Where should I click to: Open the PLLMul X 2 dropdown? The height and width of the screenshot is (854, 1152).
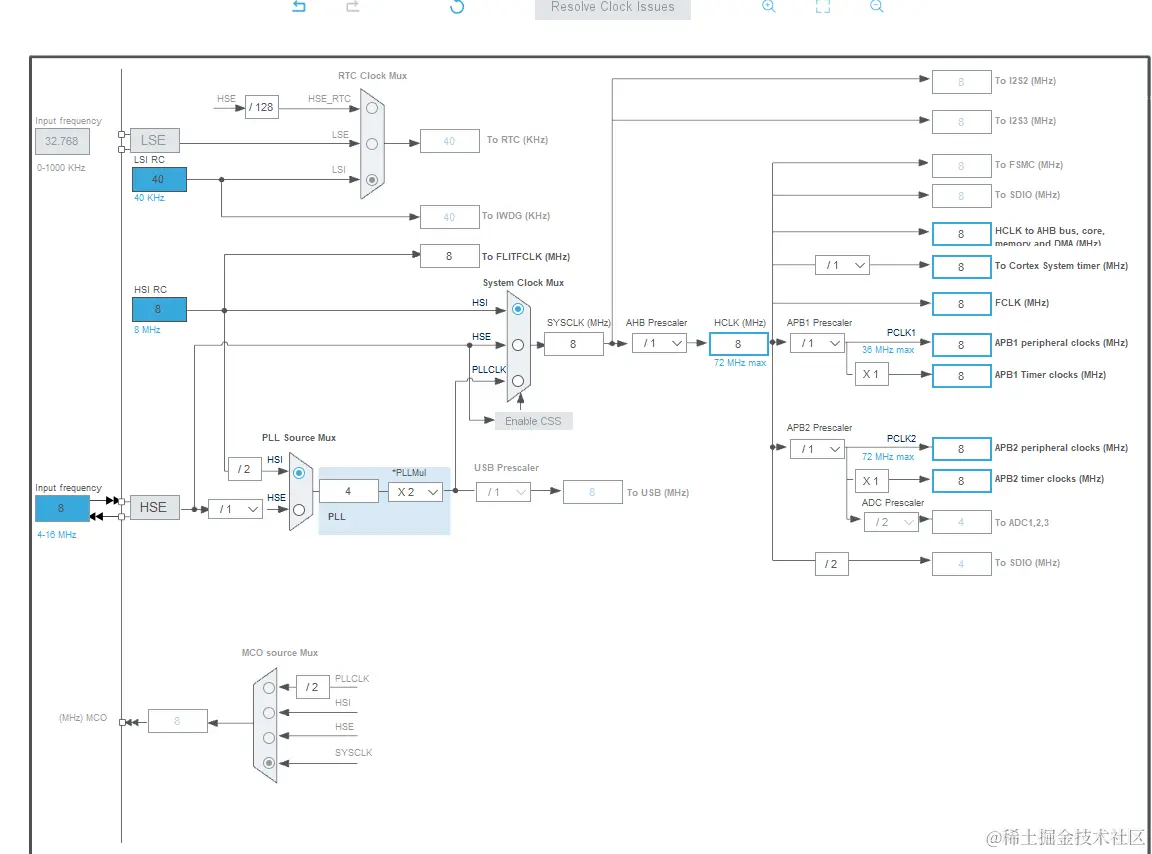coord(416,492)
